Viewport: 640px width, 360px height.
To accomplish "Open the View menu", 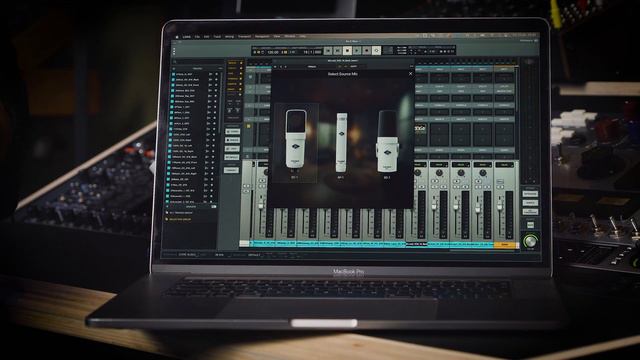I will pos(277,36).
